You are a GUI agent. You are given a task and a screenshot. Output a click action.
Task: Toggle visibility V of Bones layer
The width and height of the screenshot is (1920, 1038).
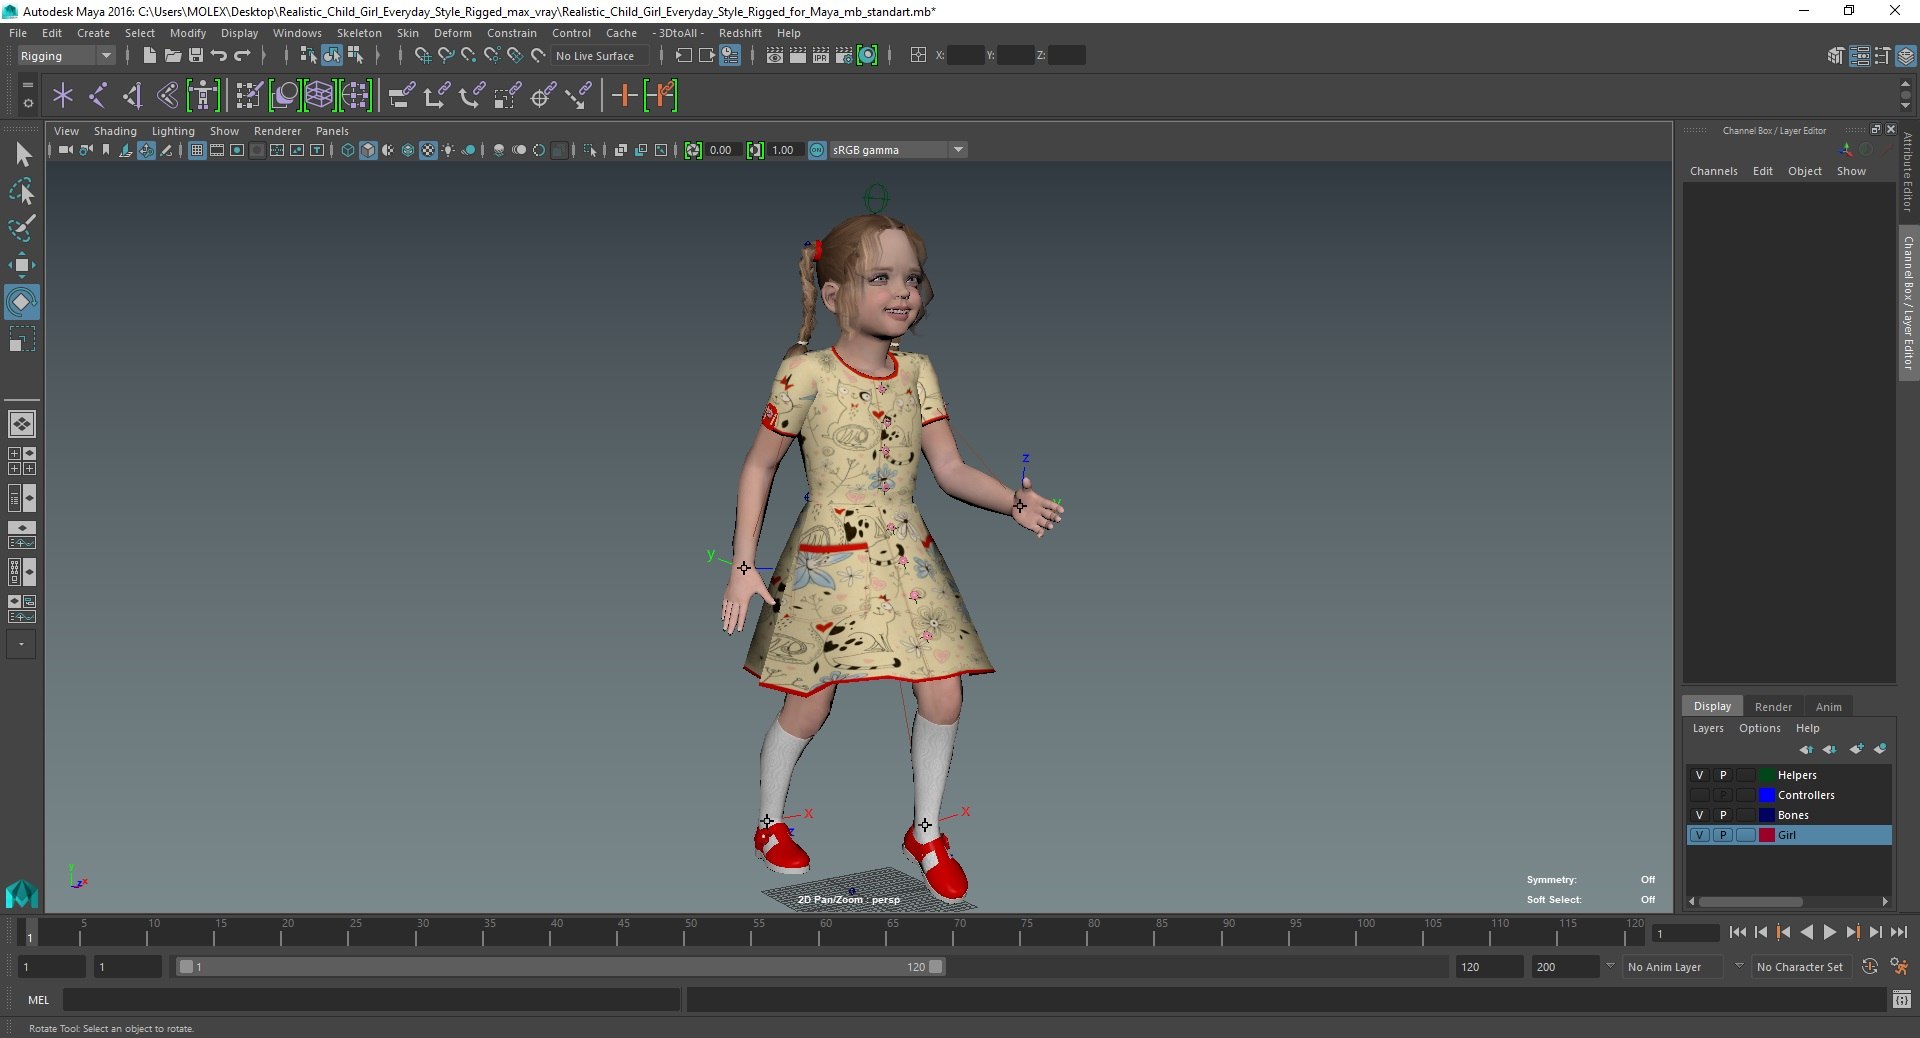(x=1699, y=815)
